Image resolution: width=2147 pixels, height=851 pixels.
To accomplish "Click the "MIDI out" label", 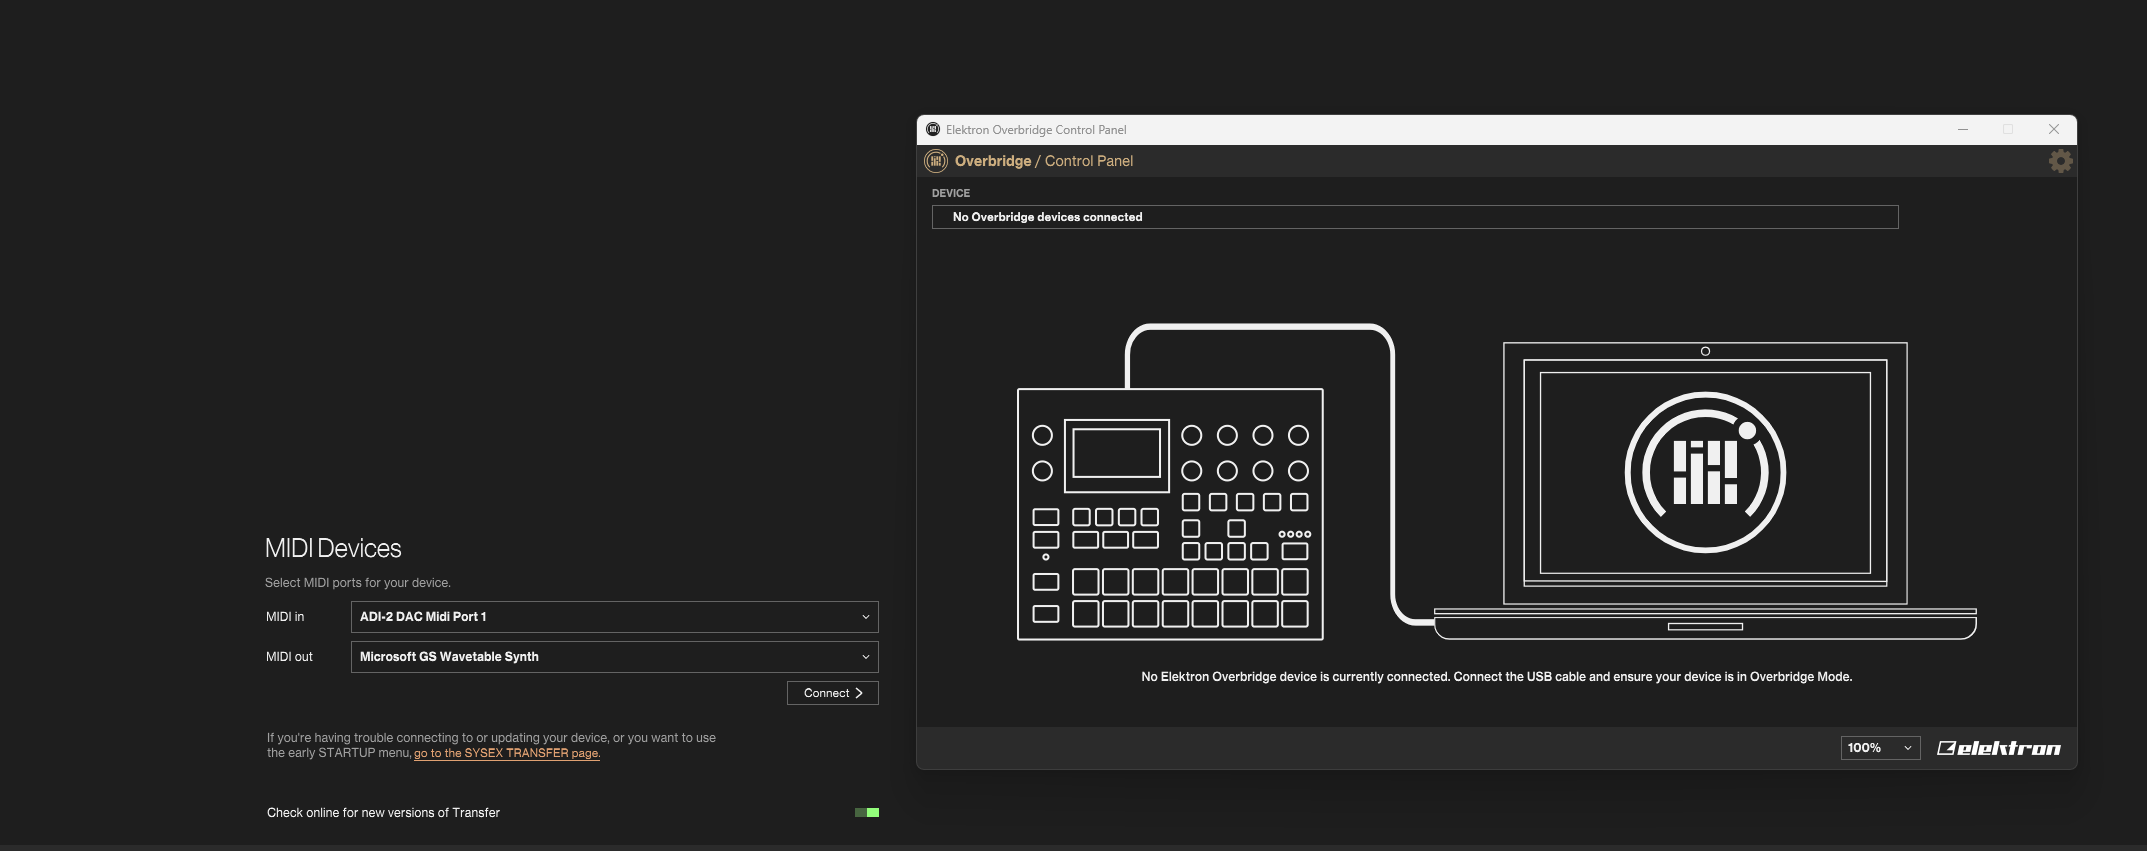I will click(289, 657).
